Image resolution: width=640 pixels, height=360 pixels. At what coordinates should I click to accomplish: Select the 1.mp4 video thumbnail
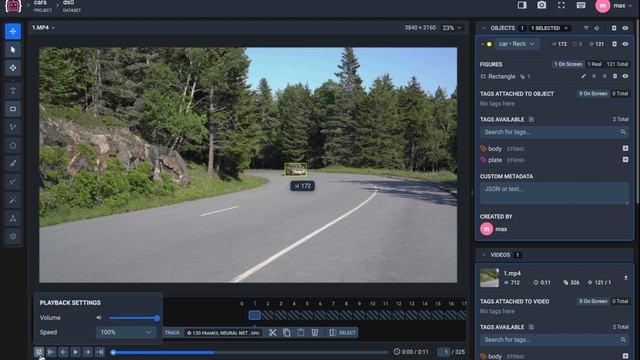click(x=489, y=278)
